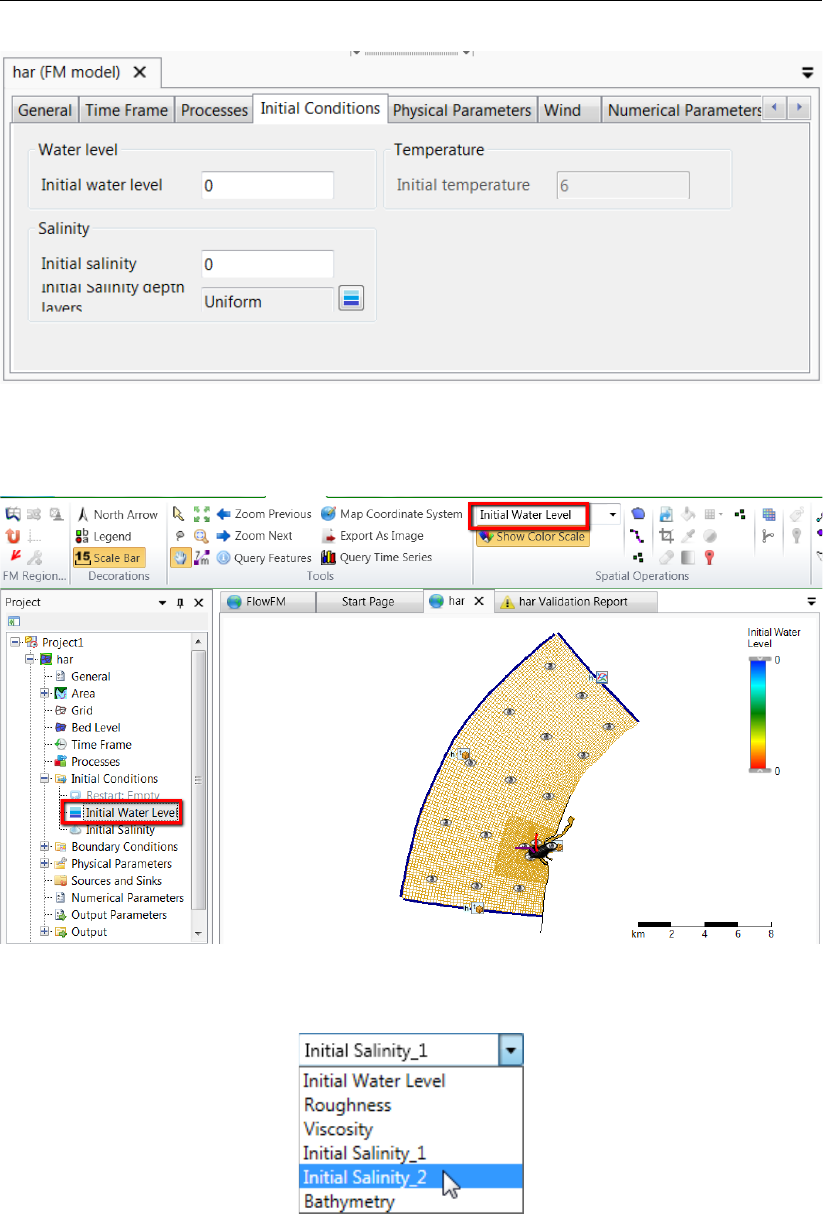Open the Start Page tab
823x1214 pixels.
pos(368,601)
